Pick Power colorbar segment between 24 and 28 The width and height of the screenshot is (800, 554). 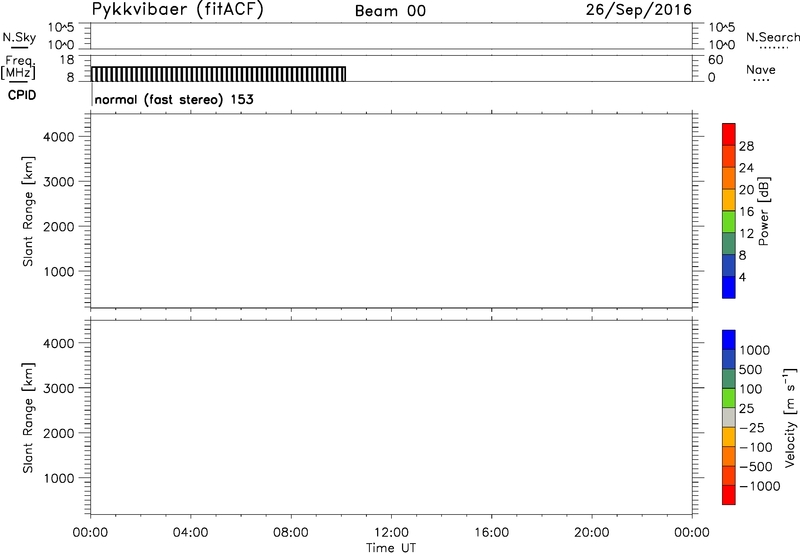coord(729,156)
